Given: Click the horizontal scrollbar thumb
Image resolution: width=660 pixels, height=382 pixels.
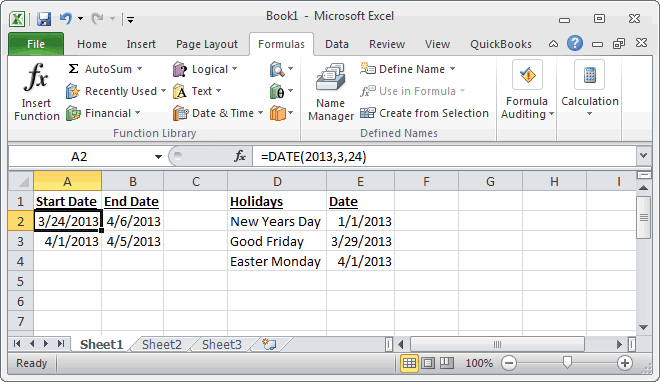Looking at the screenshot, I should pos(497,345).
